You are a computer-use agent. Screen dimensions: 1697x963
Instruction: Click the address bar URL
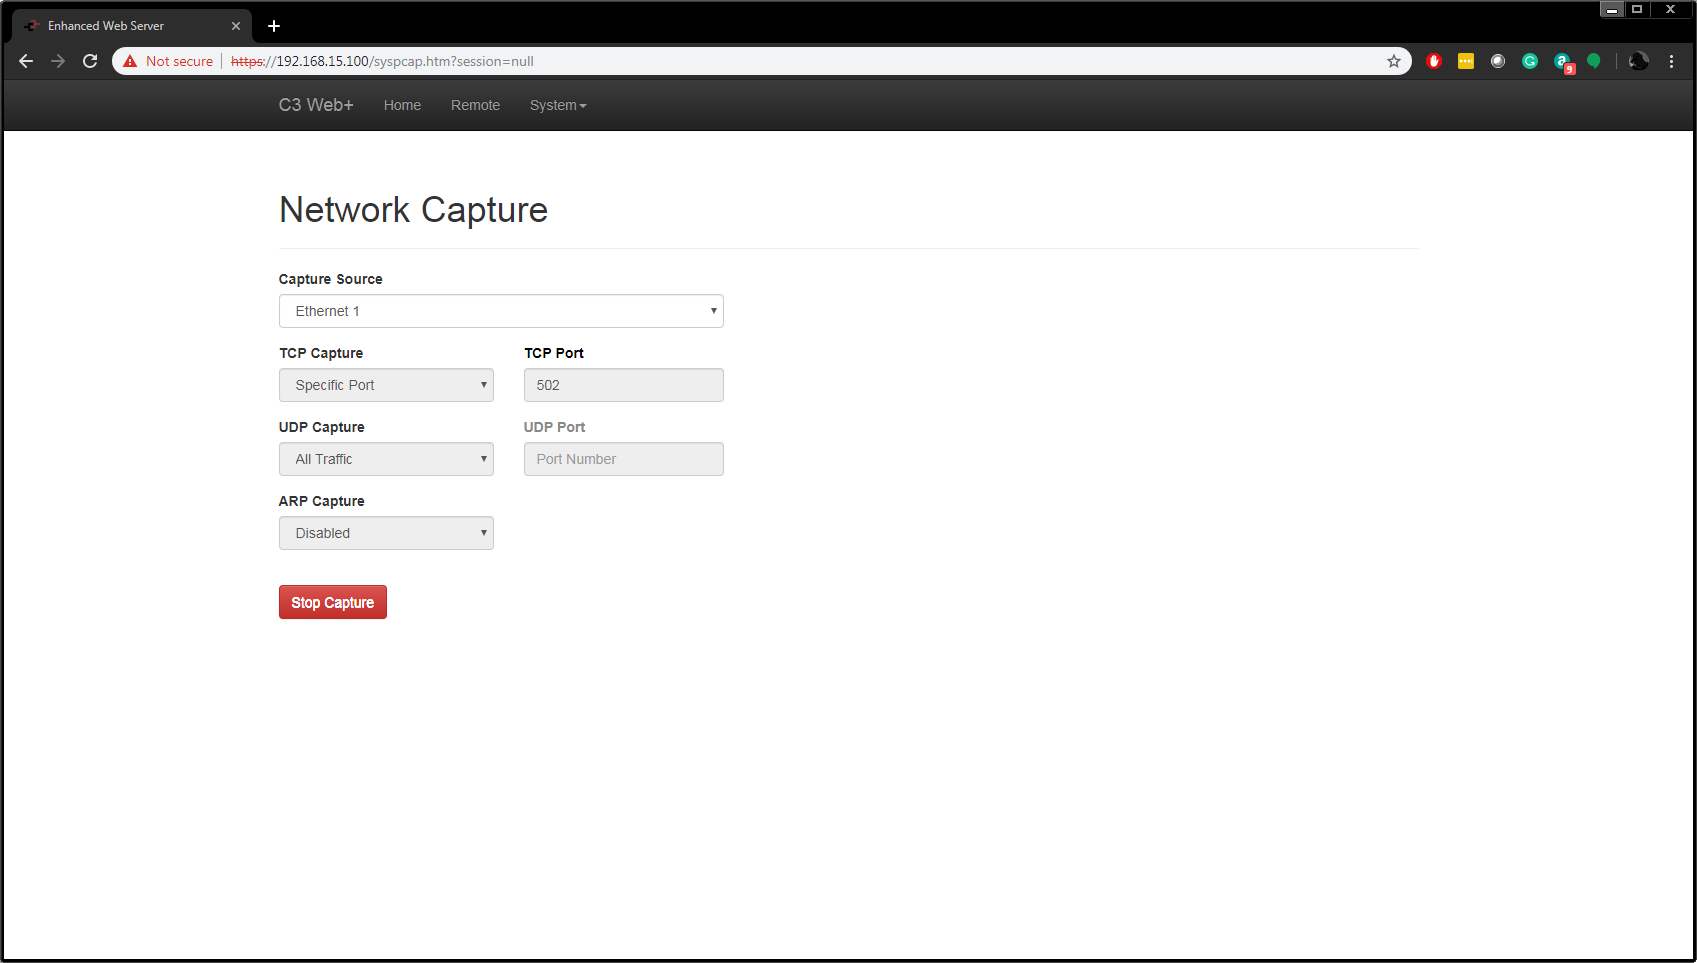pos(382,61)
